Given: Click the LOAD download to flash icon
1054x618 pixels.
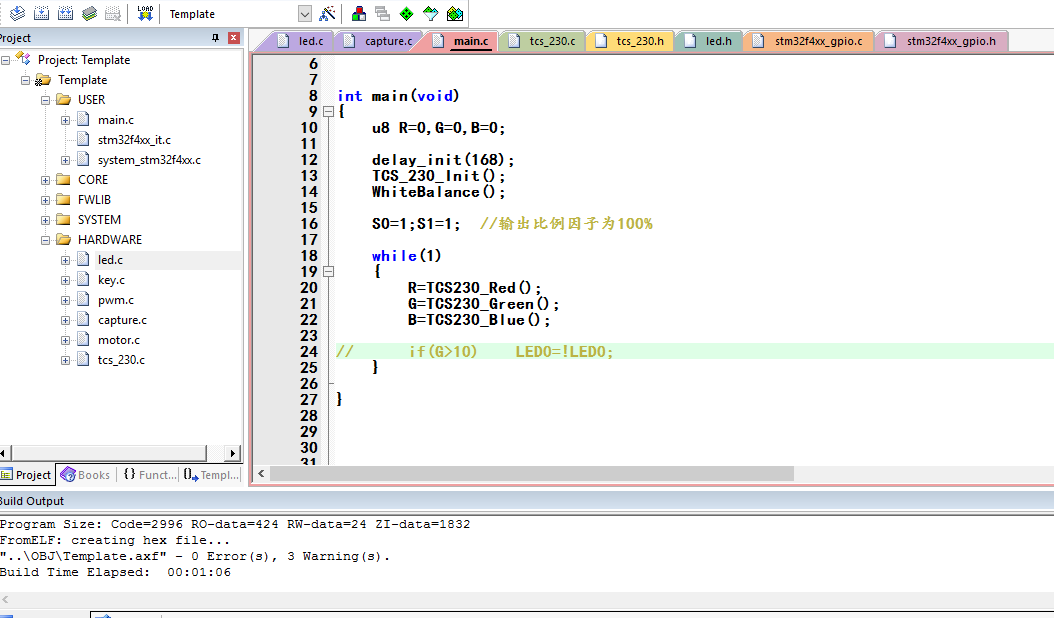Looking at the screenshot, I should coord(145,13).
